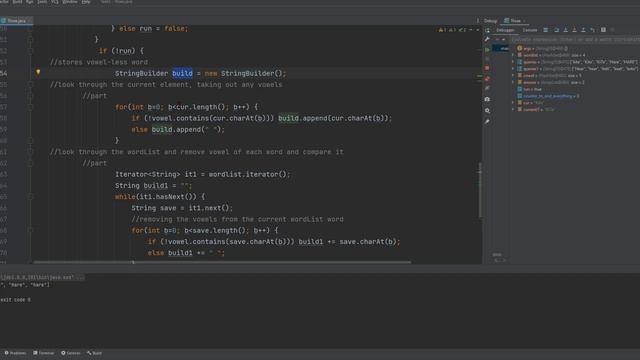Expand the fourth variable with String array
640x360 pixels.
point(513,69)
